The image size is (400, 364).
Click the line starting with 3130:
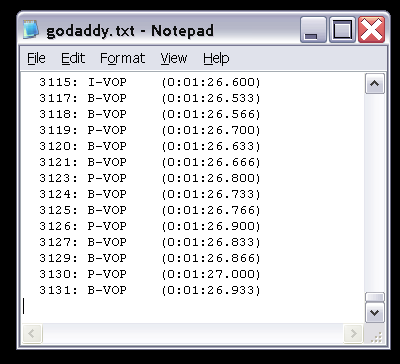(149, 274)
